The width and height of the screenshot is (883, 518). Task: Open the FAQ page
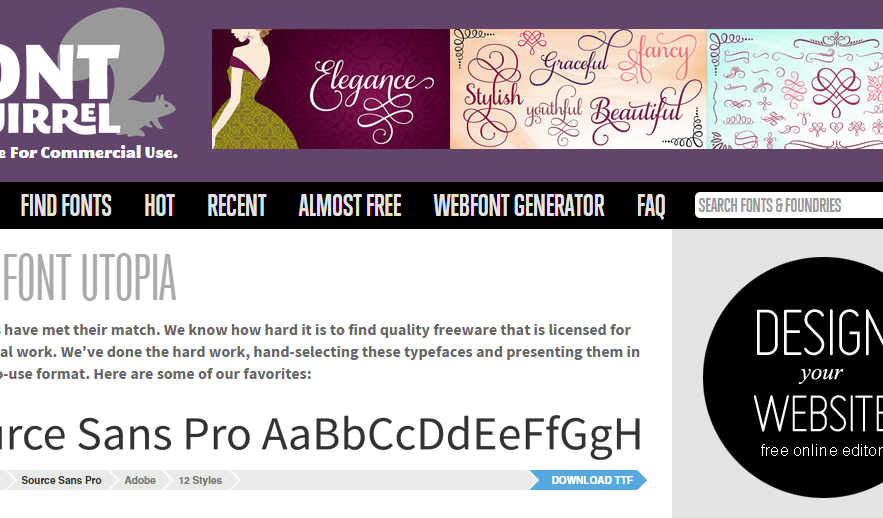651,206
